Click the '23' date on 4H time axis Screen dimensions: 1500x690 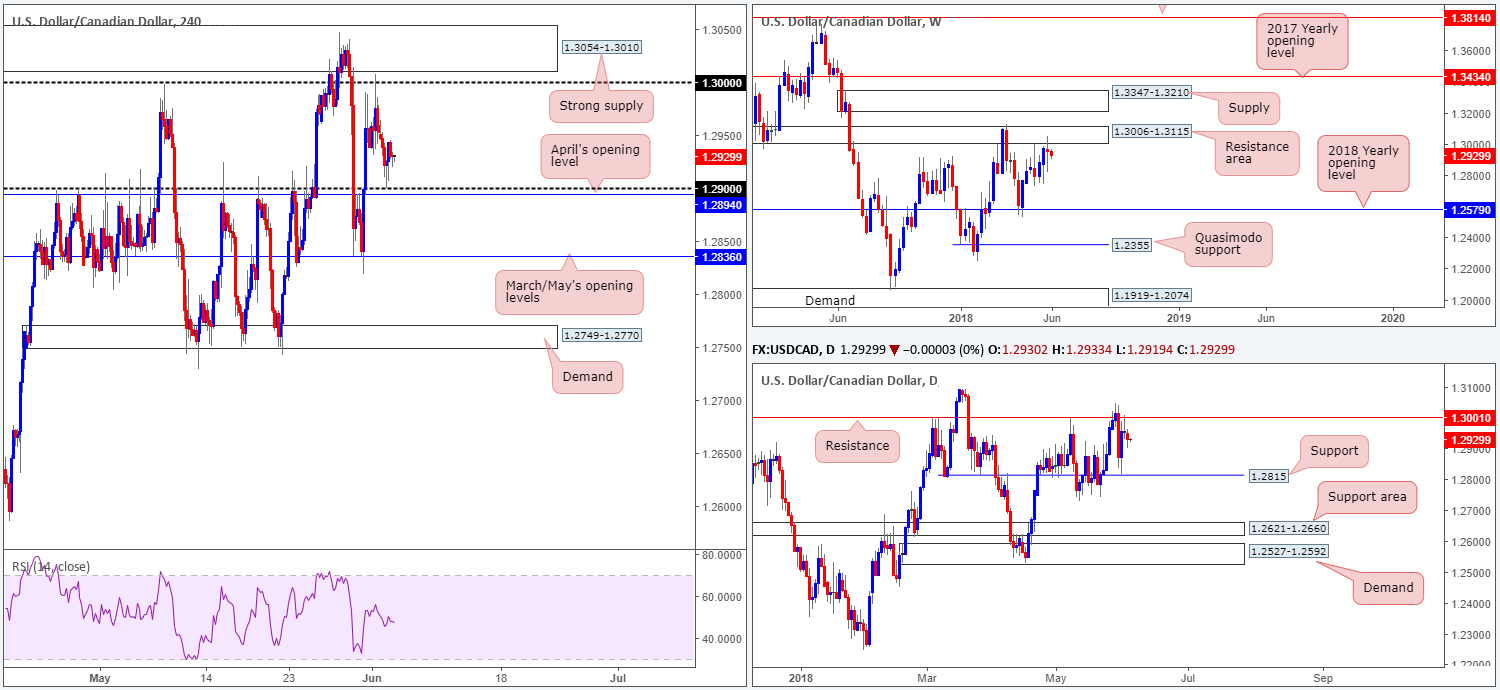287,676
